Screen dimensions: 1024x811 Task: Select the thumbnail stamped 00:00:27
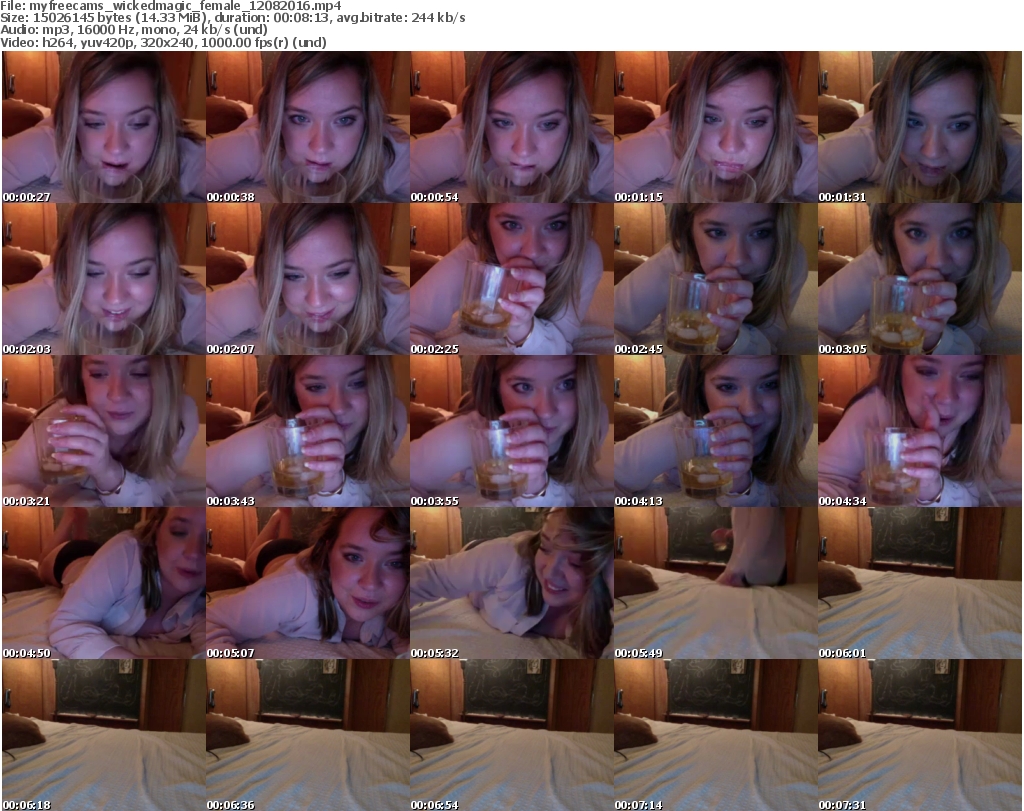click(x=104, y=127)
